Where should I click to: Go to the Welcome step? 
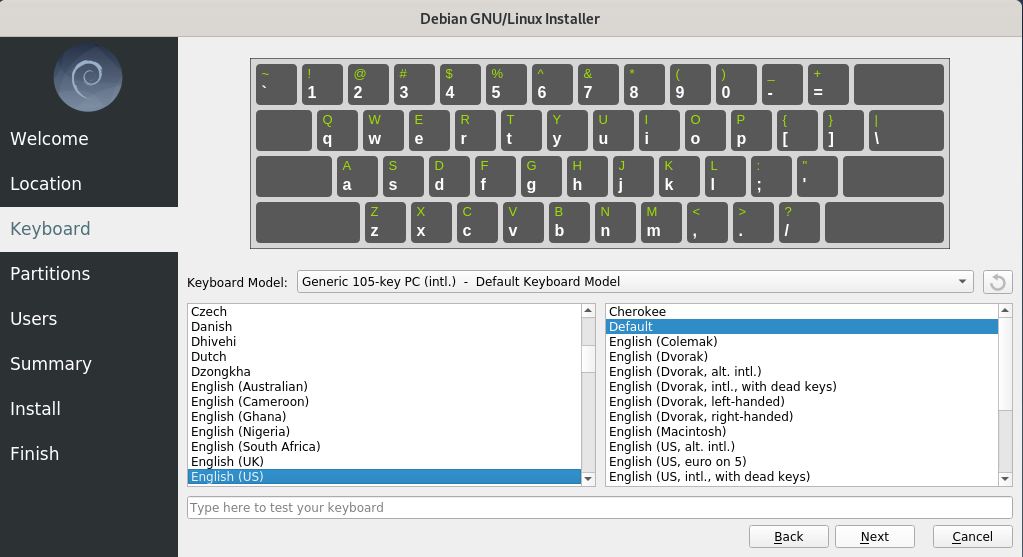89,139
